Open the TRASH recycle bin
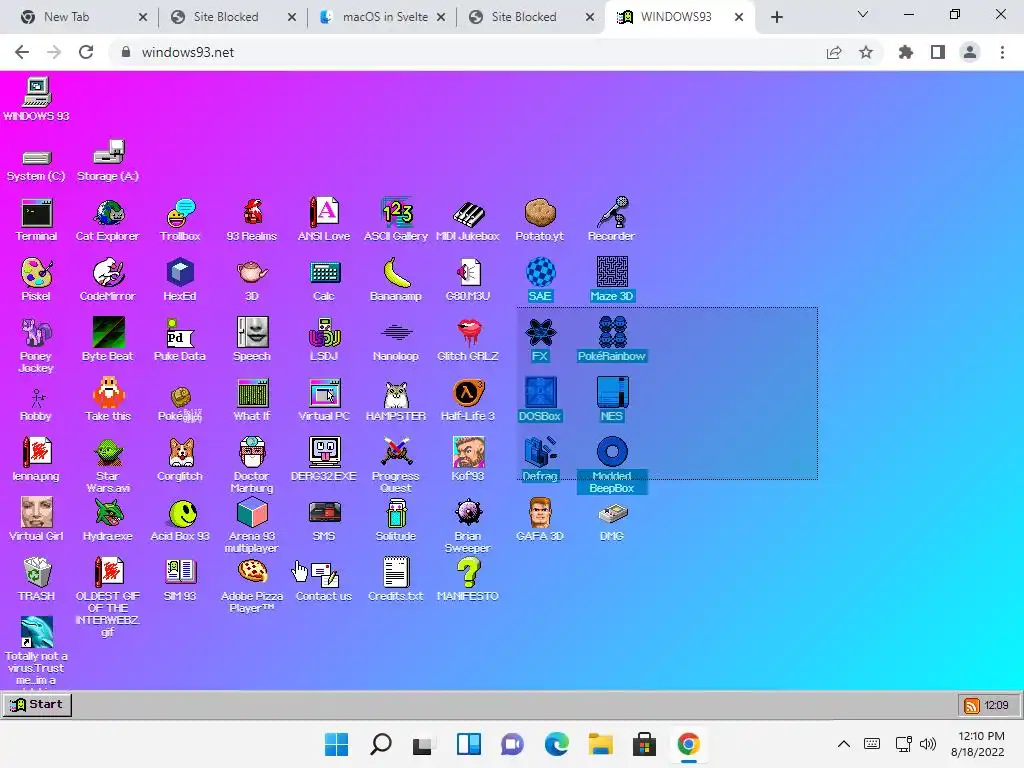 37,580
